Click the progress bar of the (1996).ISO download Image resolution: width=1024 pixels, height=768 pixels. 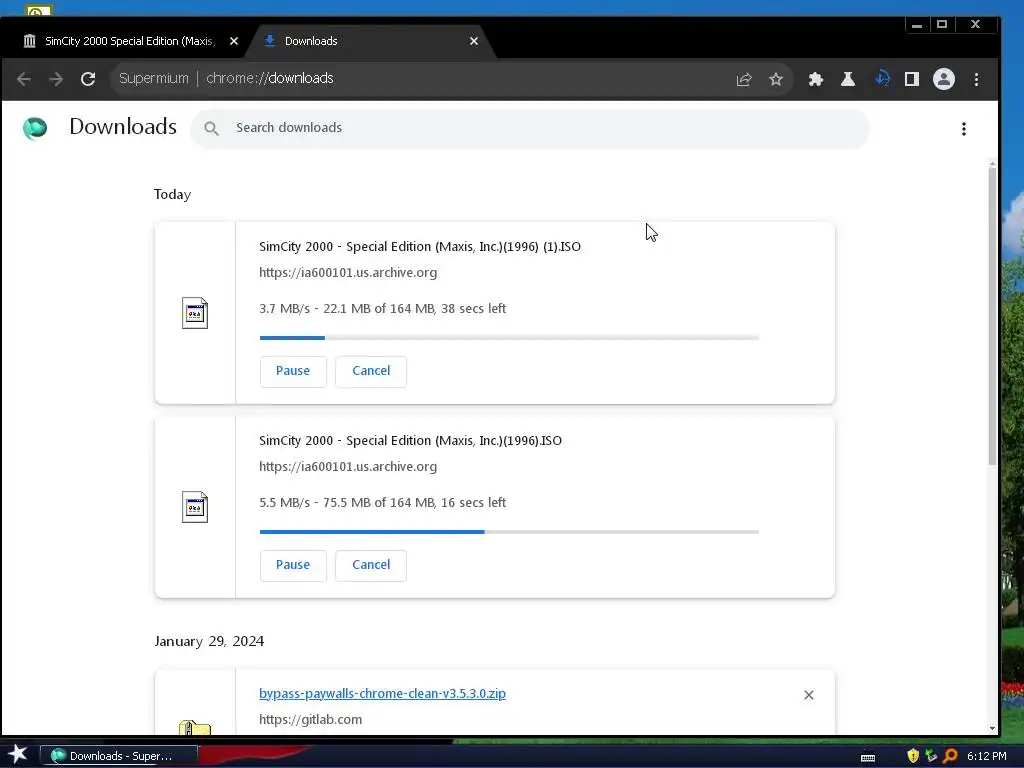509,532
